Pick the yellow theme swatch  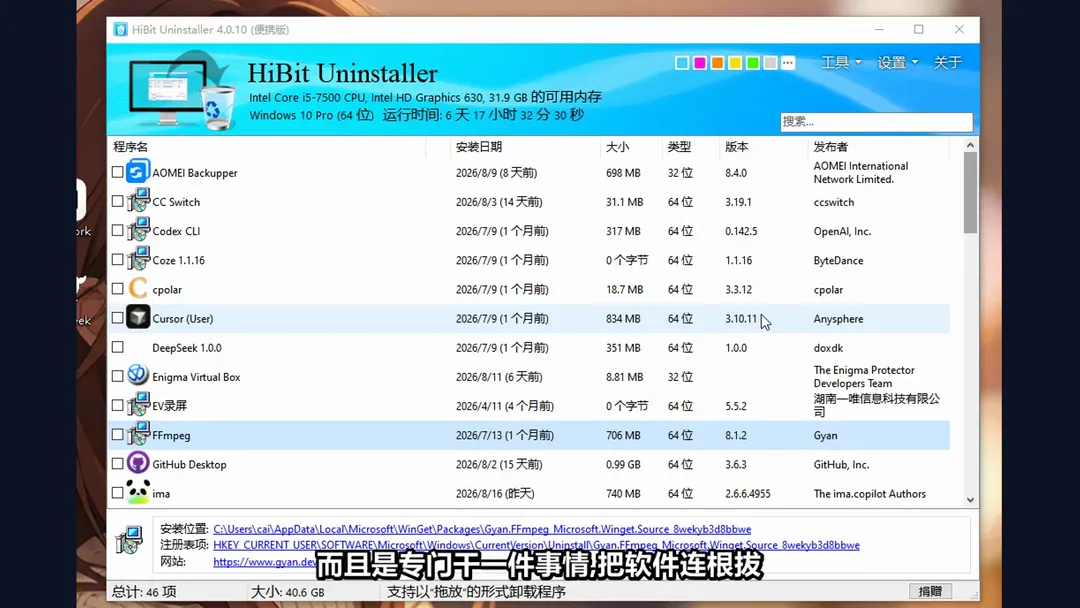735,63
